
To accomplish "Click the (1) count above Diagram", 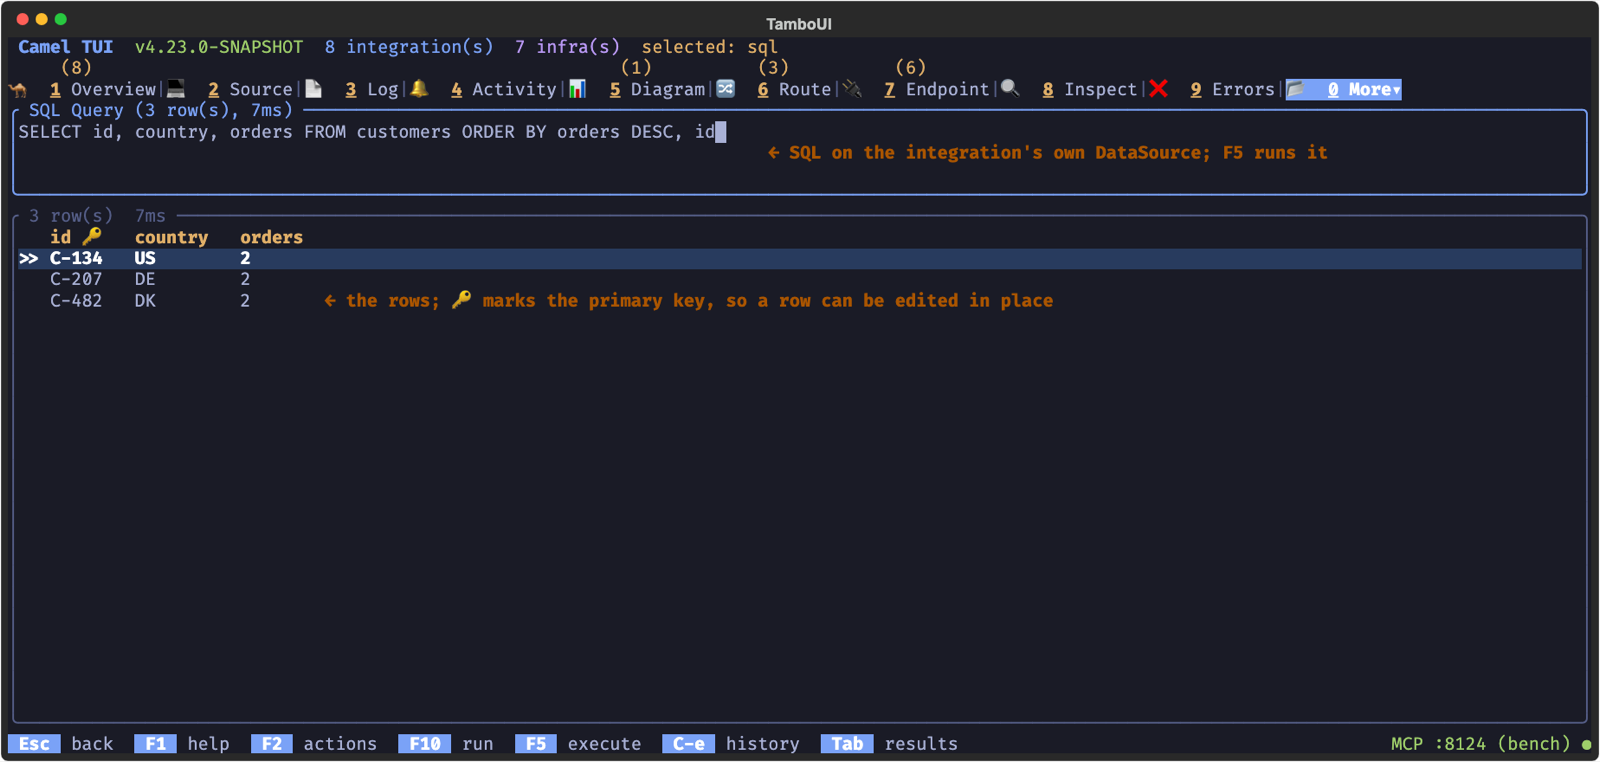I will (x=636, y=68).
